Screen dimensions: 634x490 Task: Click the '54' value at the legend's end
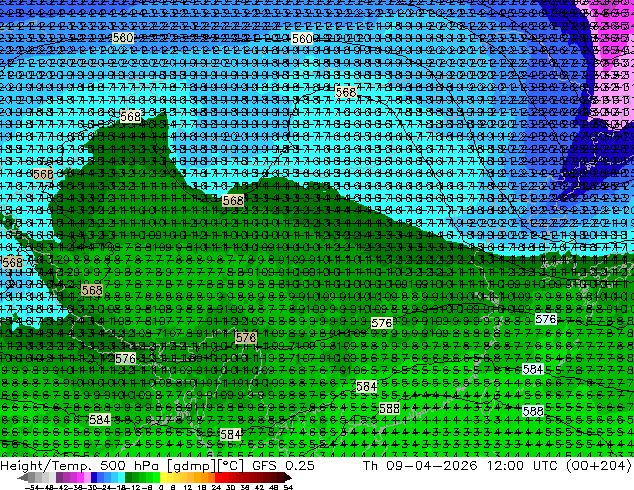[x=287, y=488]
